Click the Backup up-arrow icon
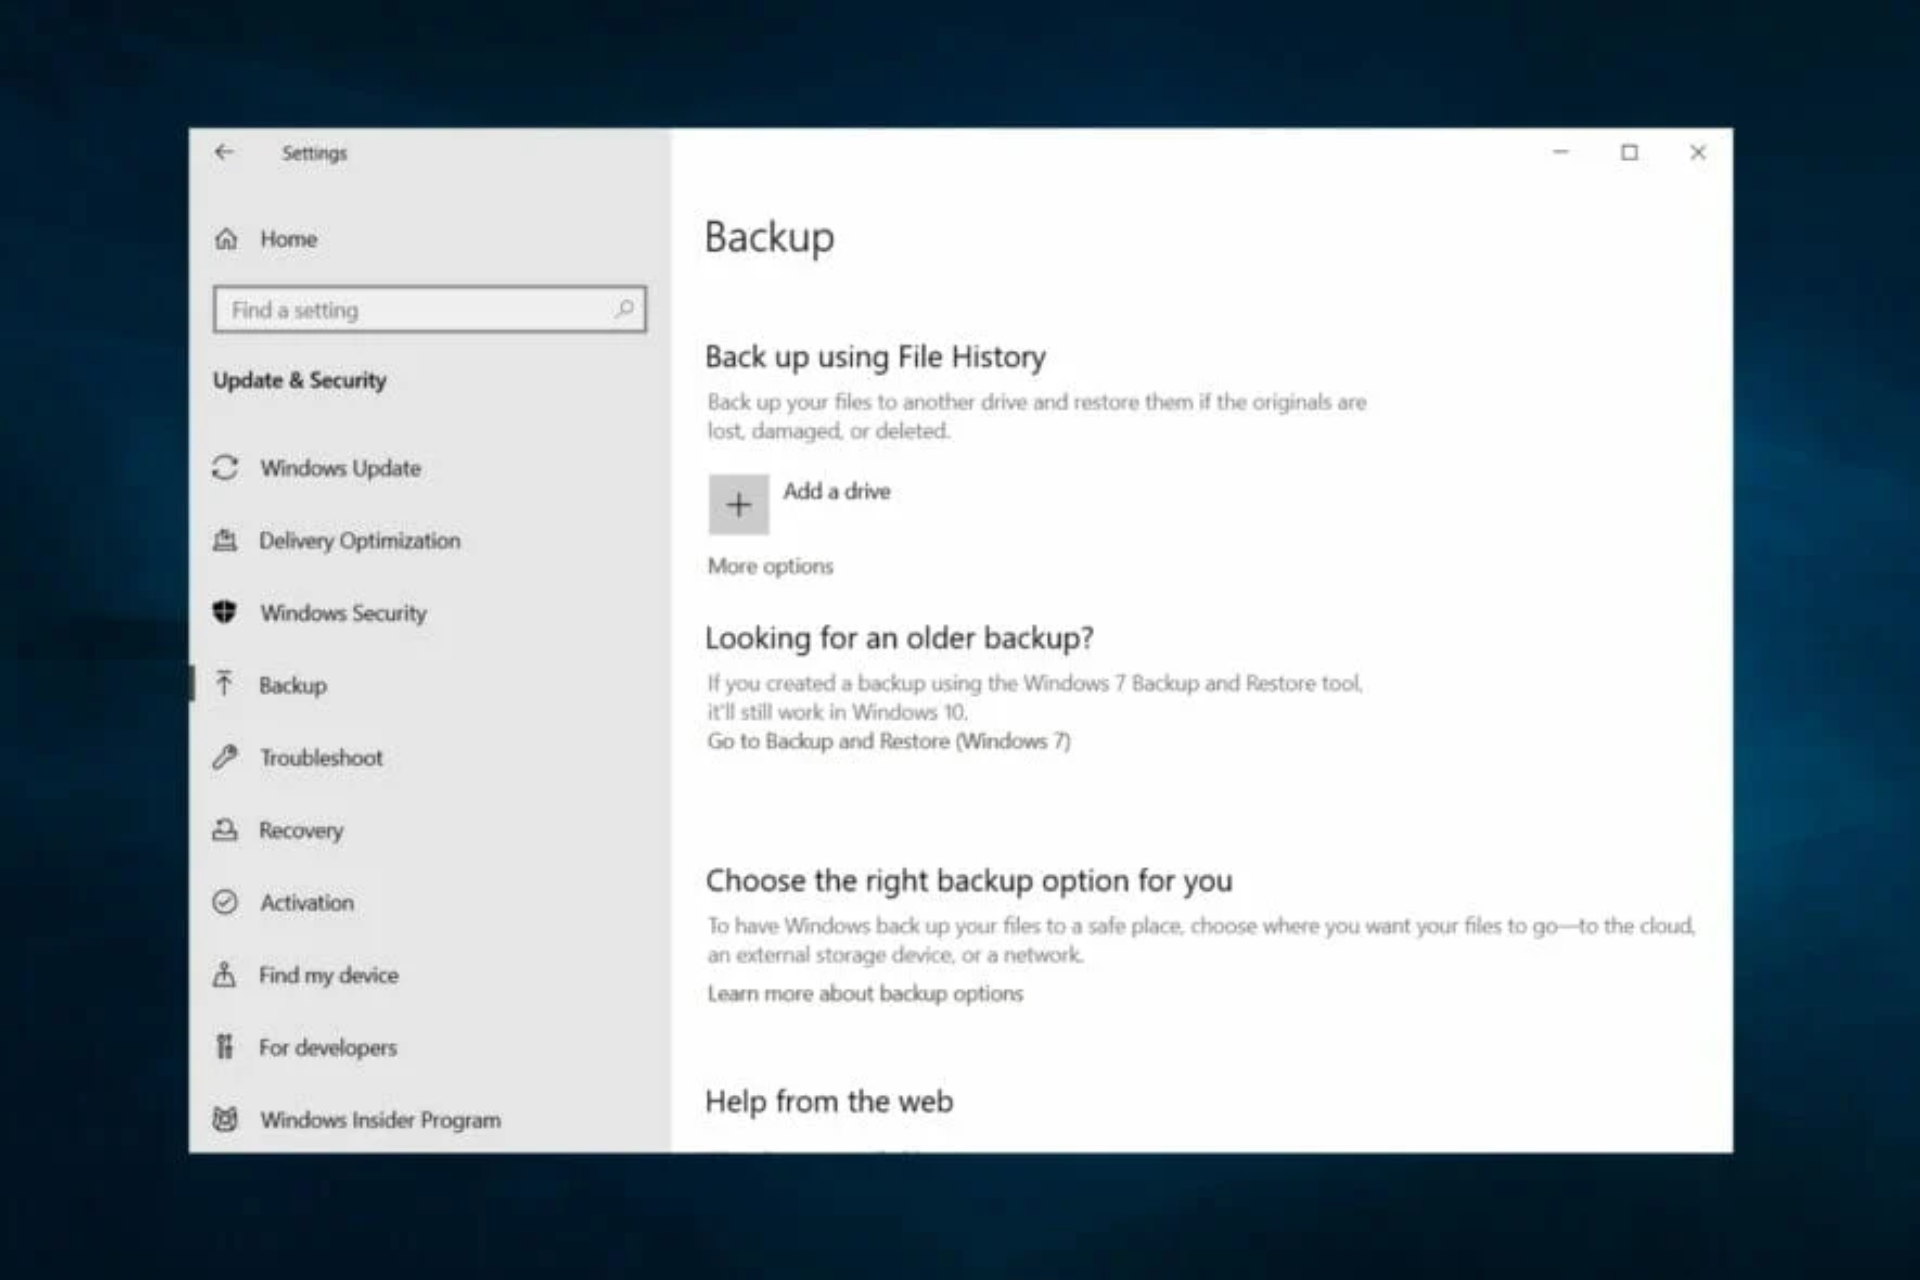 (225, 684)
